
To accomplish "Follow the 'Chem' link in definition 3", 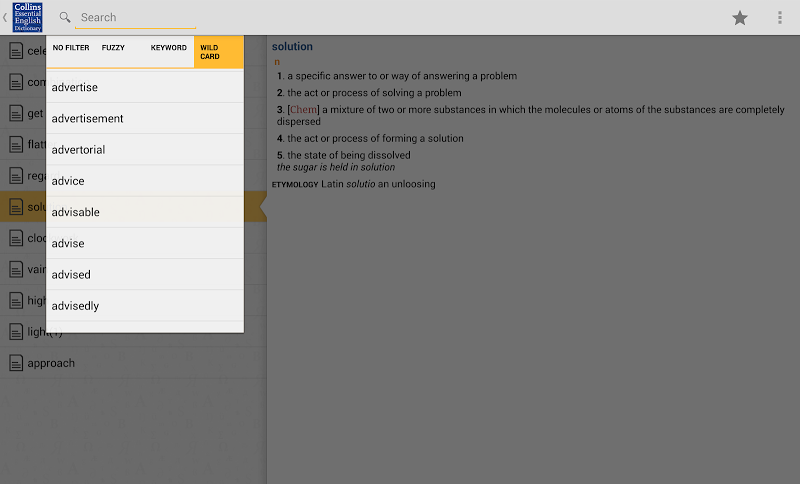I will point(304,110).
